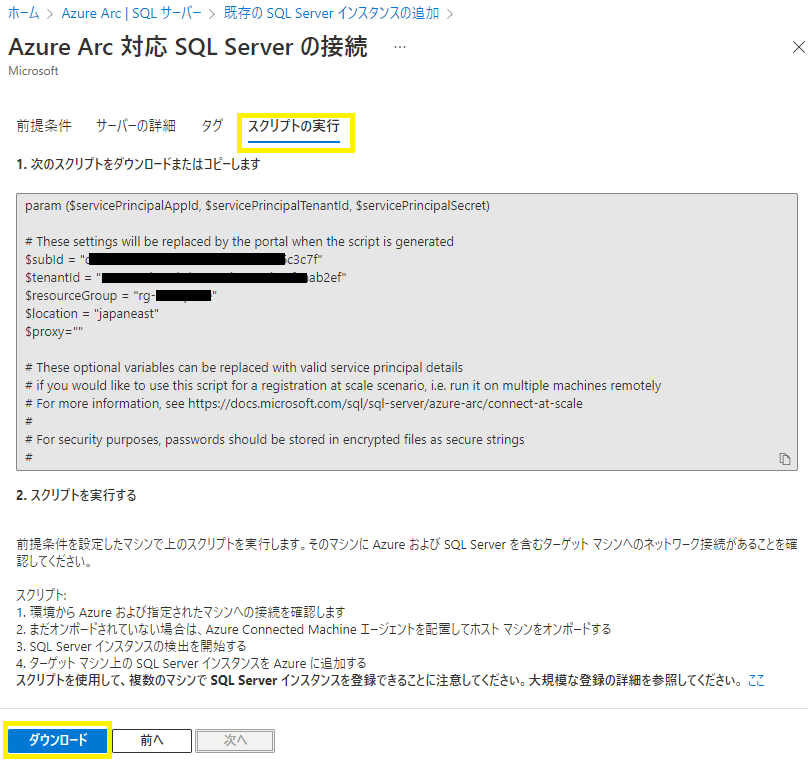Switch to the タグ tab

(212, 126)
